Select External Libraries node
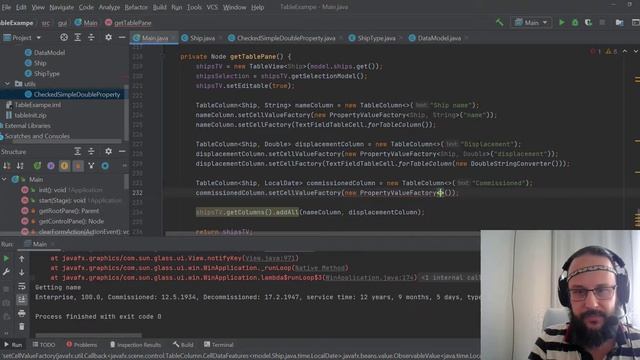Viewport: 640px width, 360px height. pos(27,126)
